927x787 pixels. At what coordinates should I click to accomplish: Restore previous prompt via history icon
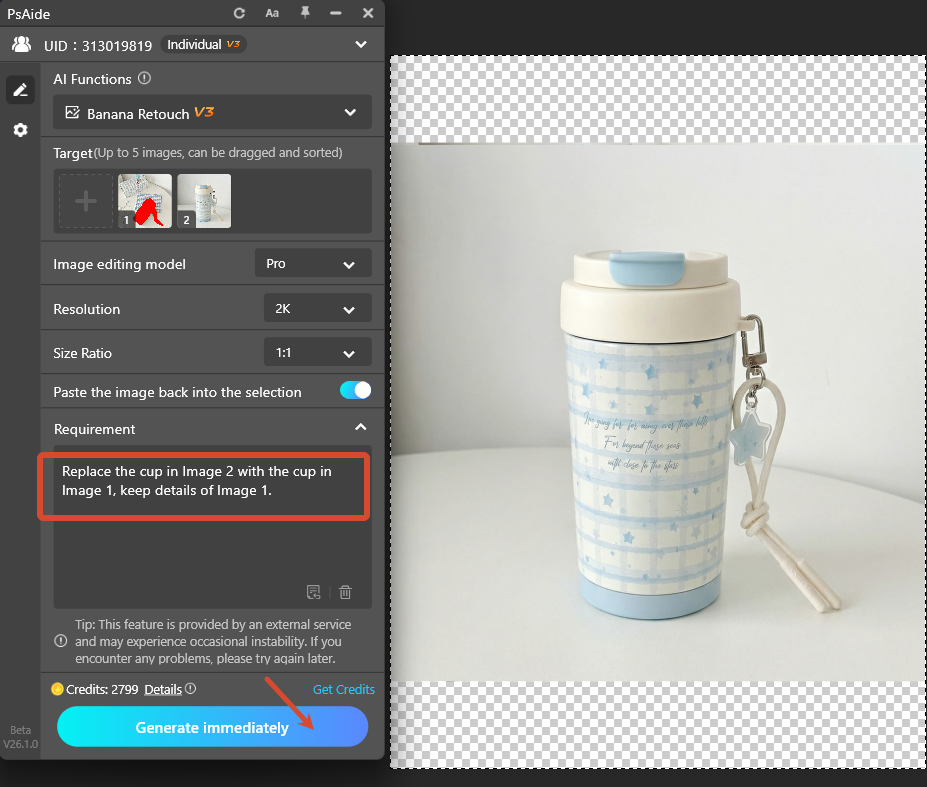point(313,592)
